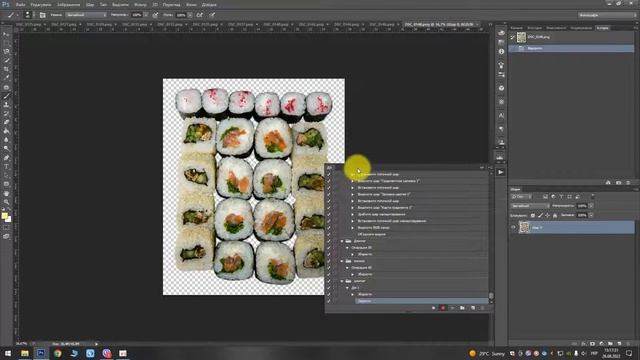The height and width of the screenshot is (360, 640).
Task: Toggle lock all for the layer
Action: (555, 216)
